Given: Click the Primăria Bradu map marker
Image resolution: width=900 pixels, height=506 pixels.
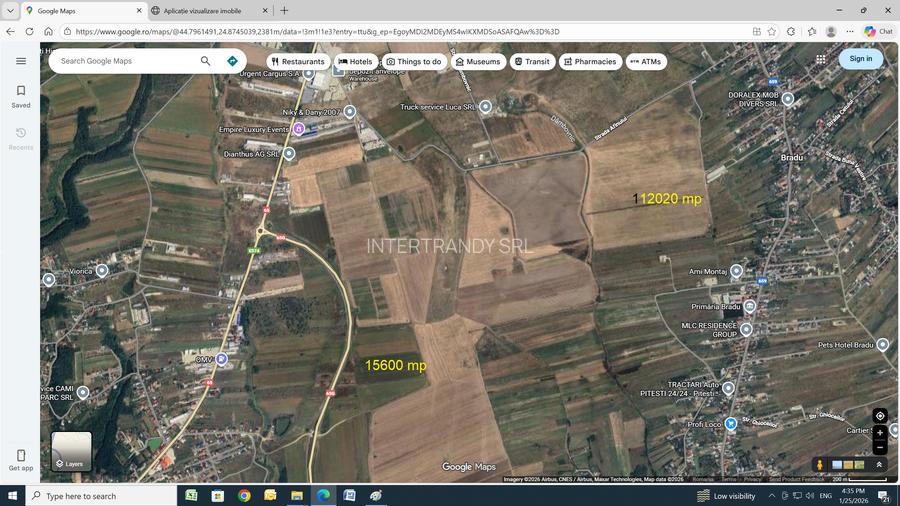Looking at the screenshot, I should [x=749, y=306].
